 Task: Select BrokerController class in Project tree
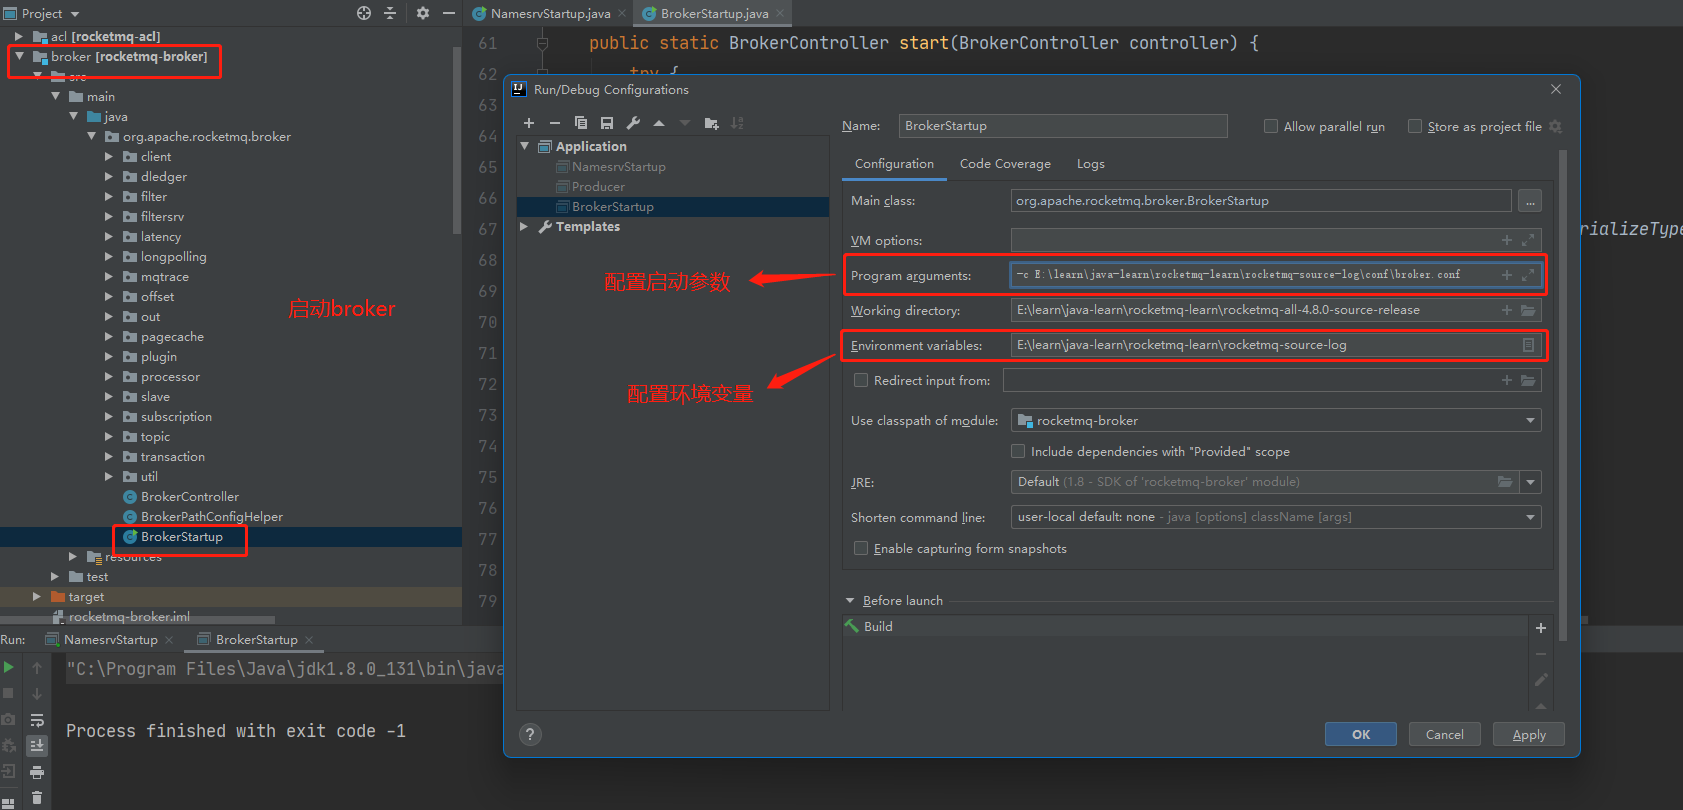[x=190, y=497]
